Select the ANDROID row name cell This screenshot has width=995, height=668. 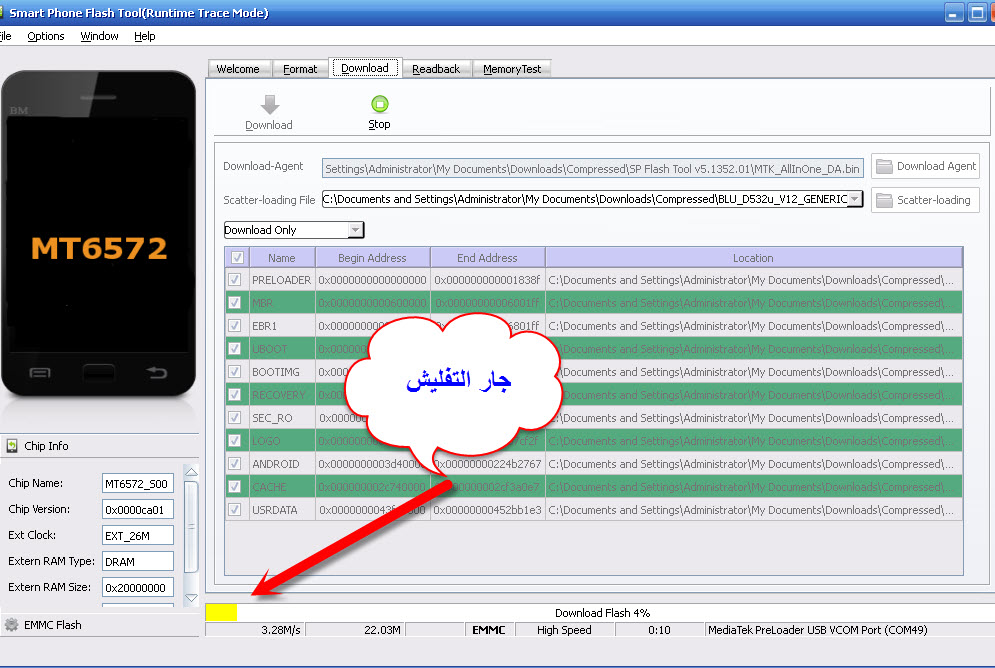[x=282, y=464]
